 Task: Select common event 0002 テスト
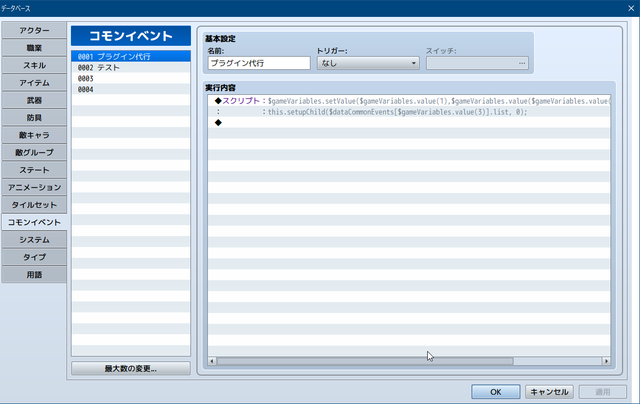[131, 67]
